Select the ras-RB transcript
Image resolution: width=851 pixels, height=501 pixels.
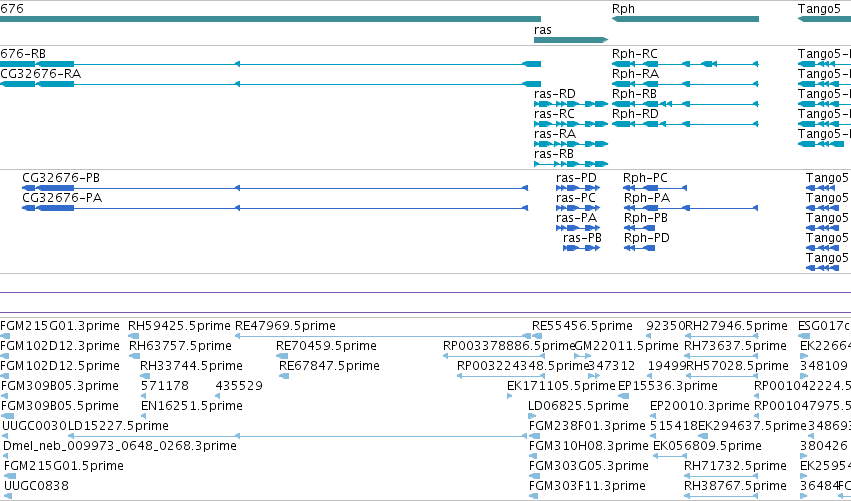571,164
